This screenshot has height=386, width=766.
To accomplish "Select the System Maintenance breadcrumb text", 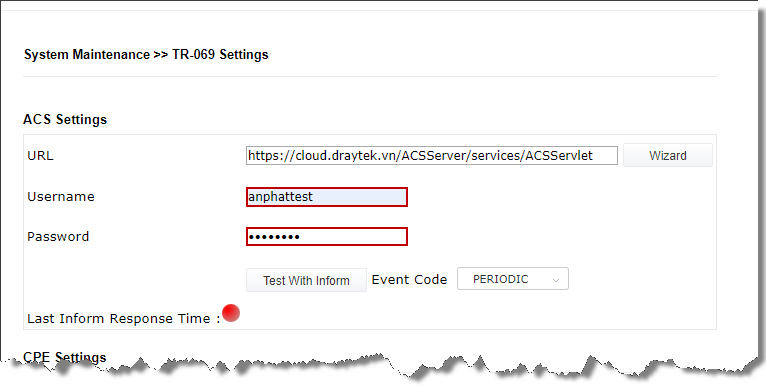I will pos(87,54).
